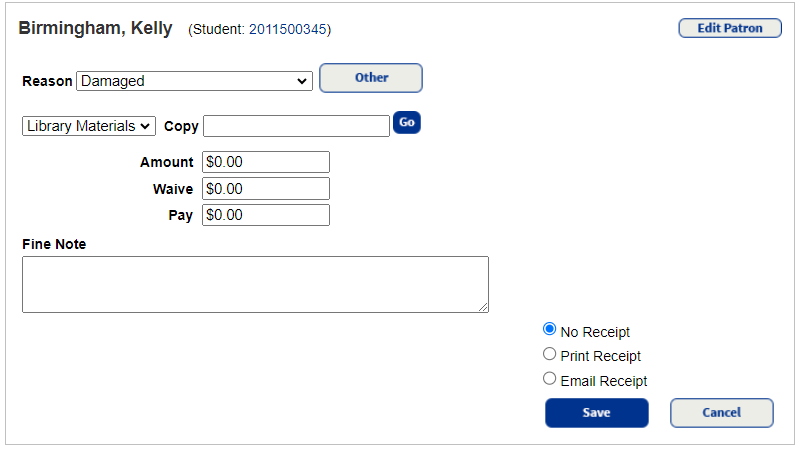Image resolution: width=800 pixels, height=451 pixels.
Task: Save the fine with the Save button
Action: (596, 413)
